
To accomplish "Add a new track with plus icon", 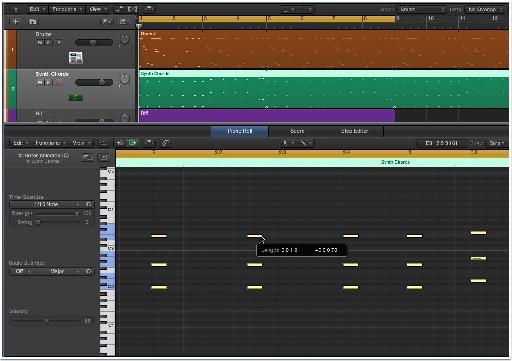I will pos(15,22).
